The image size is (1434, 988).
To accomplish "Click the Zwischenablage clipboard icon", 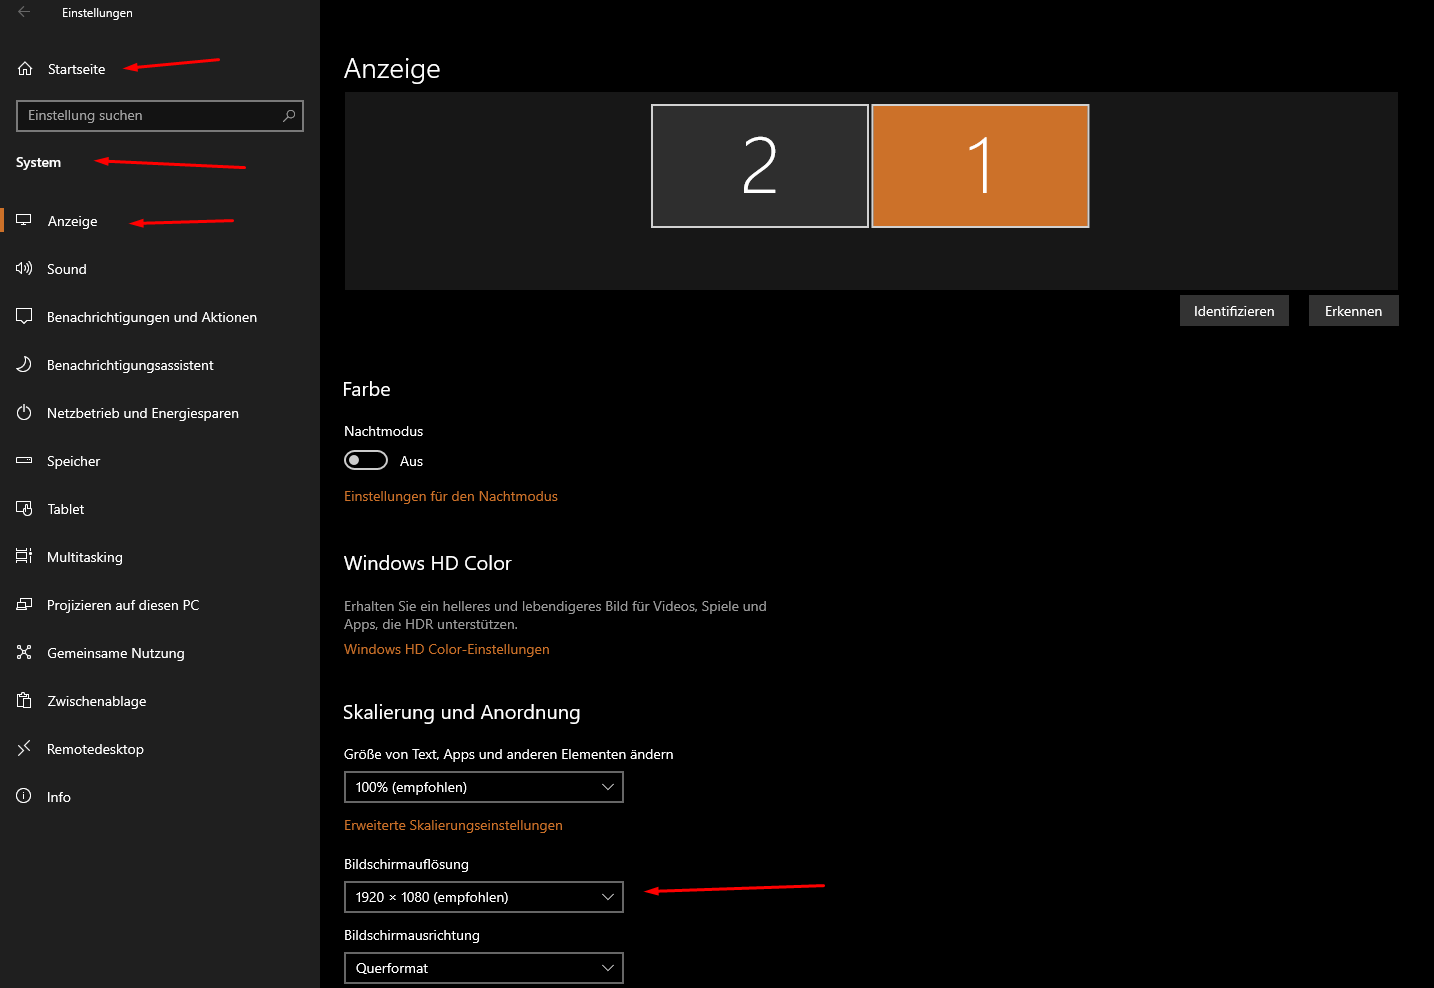I will pyautogui.click(x=24, y=700).
